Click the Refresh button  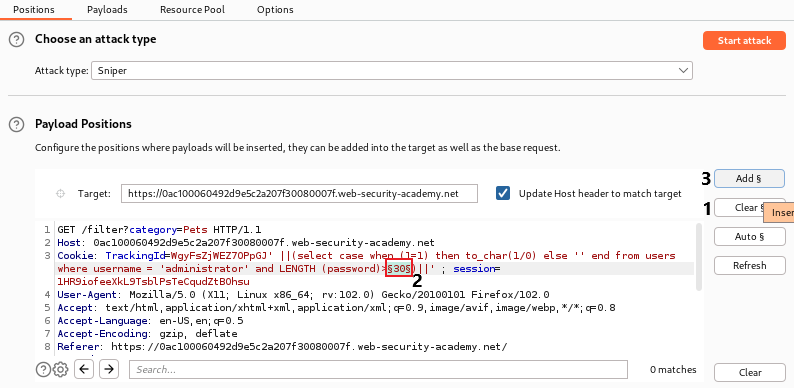tap(749, 265)
